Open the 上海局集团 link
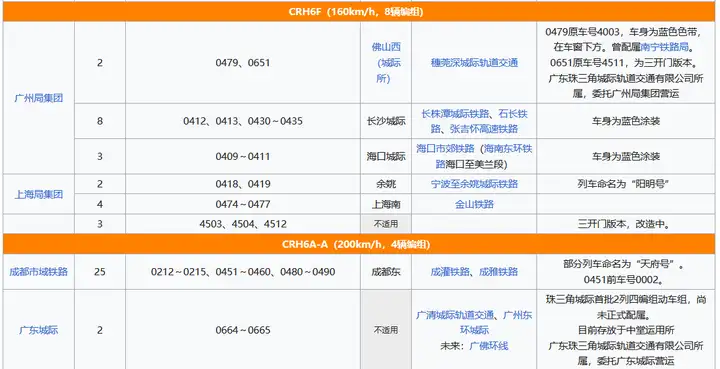 tap(39, 194)
